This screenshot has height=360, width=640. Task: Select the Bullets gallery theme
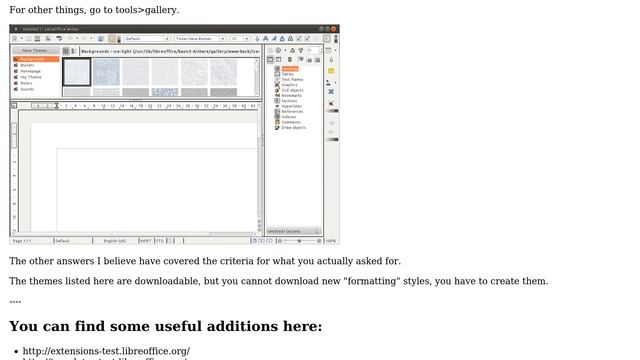(27, 65)
